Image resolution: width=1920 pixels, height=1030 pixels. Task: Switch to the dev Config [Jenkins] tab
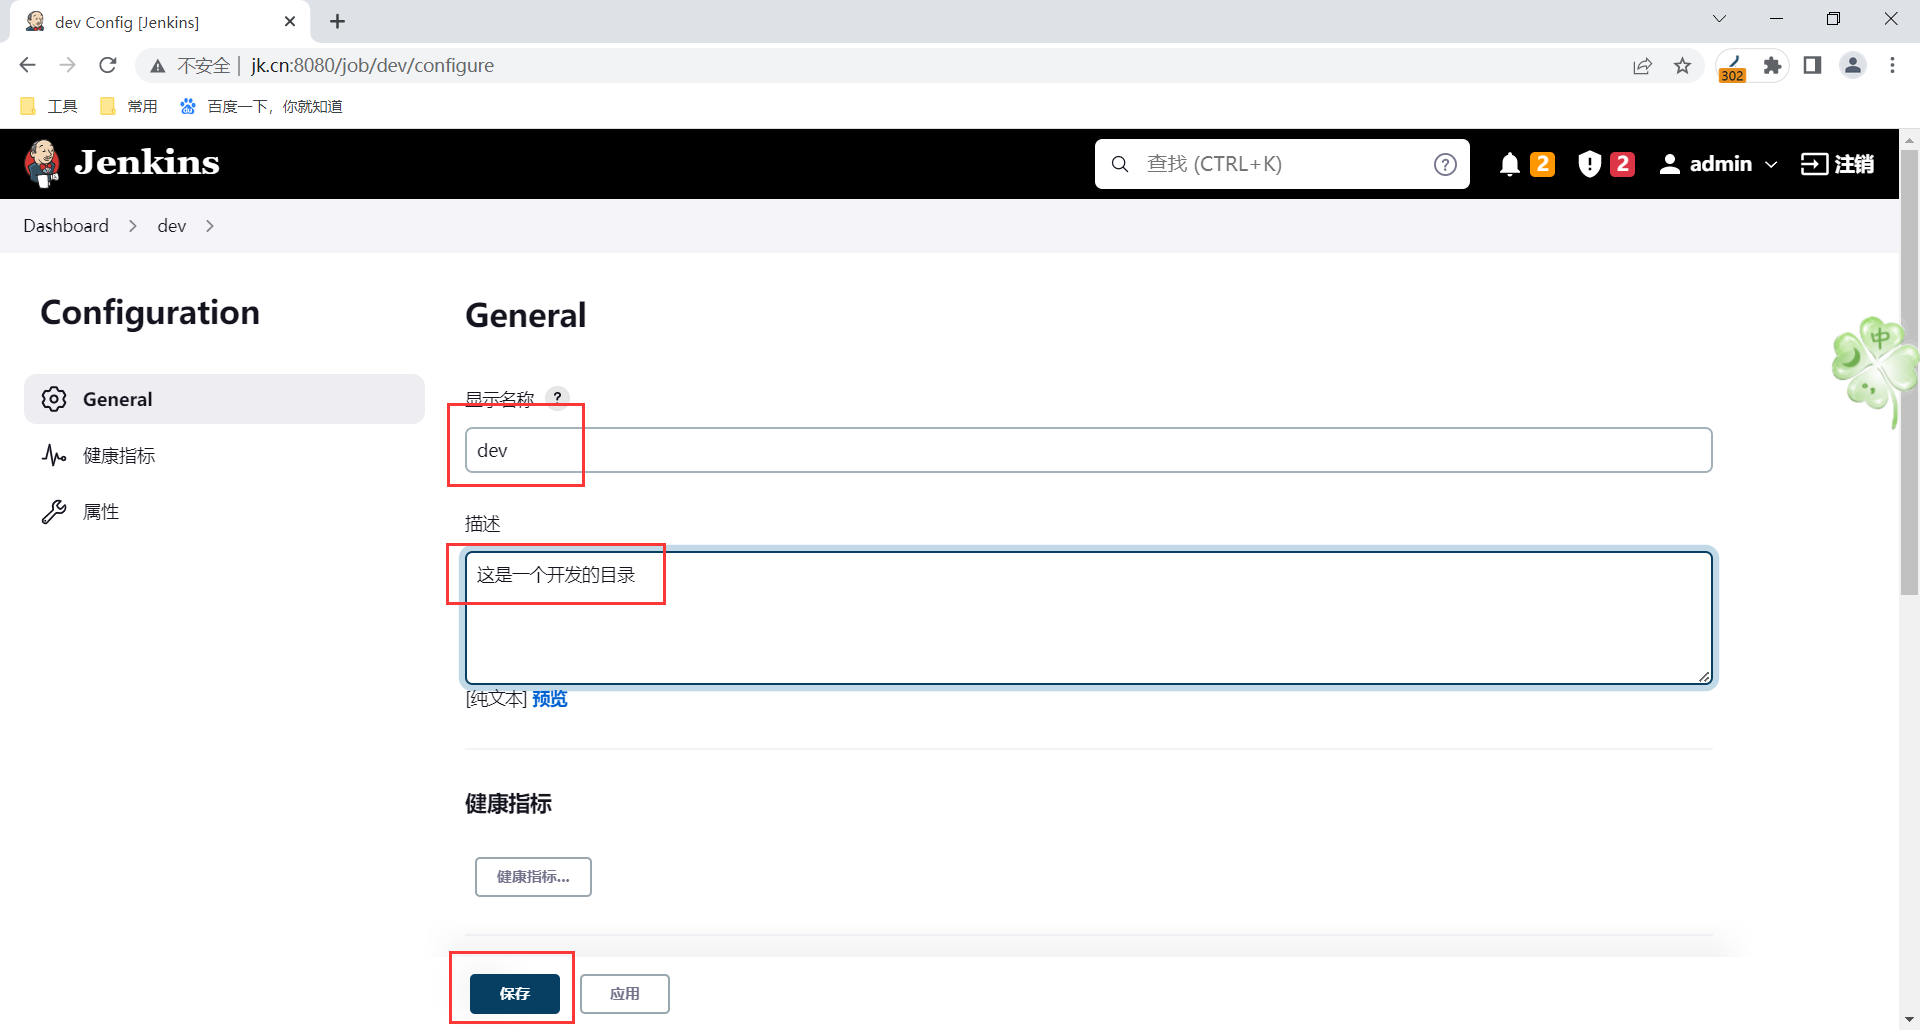[x=160, y=22]
